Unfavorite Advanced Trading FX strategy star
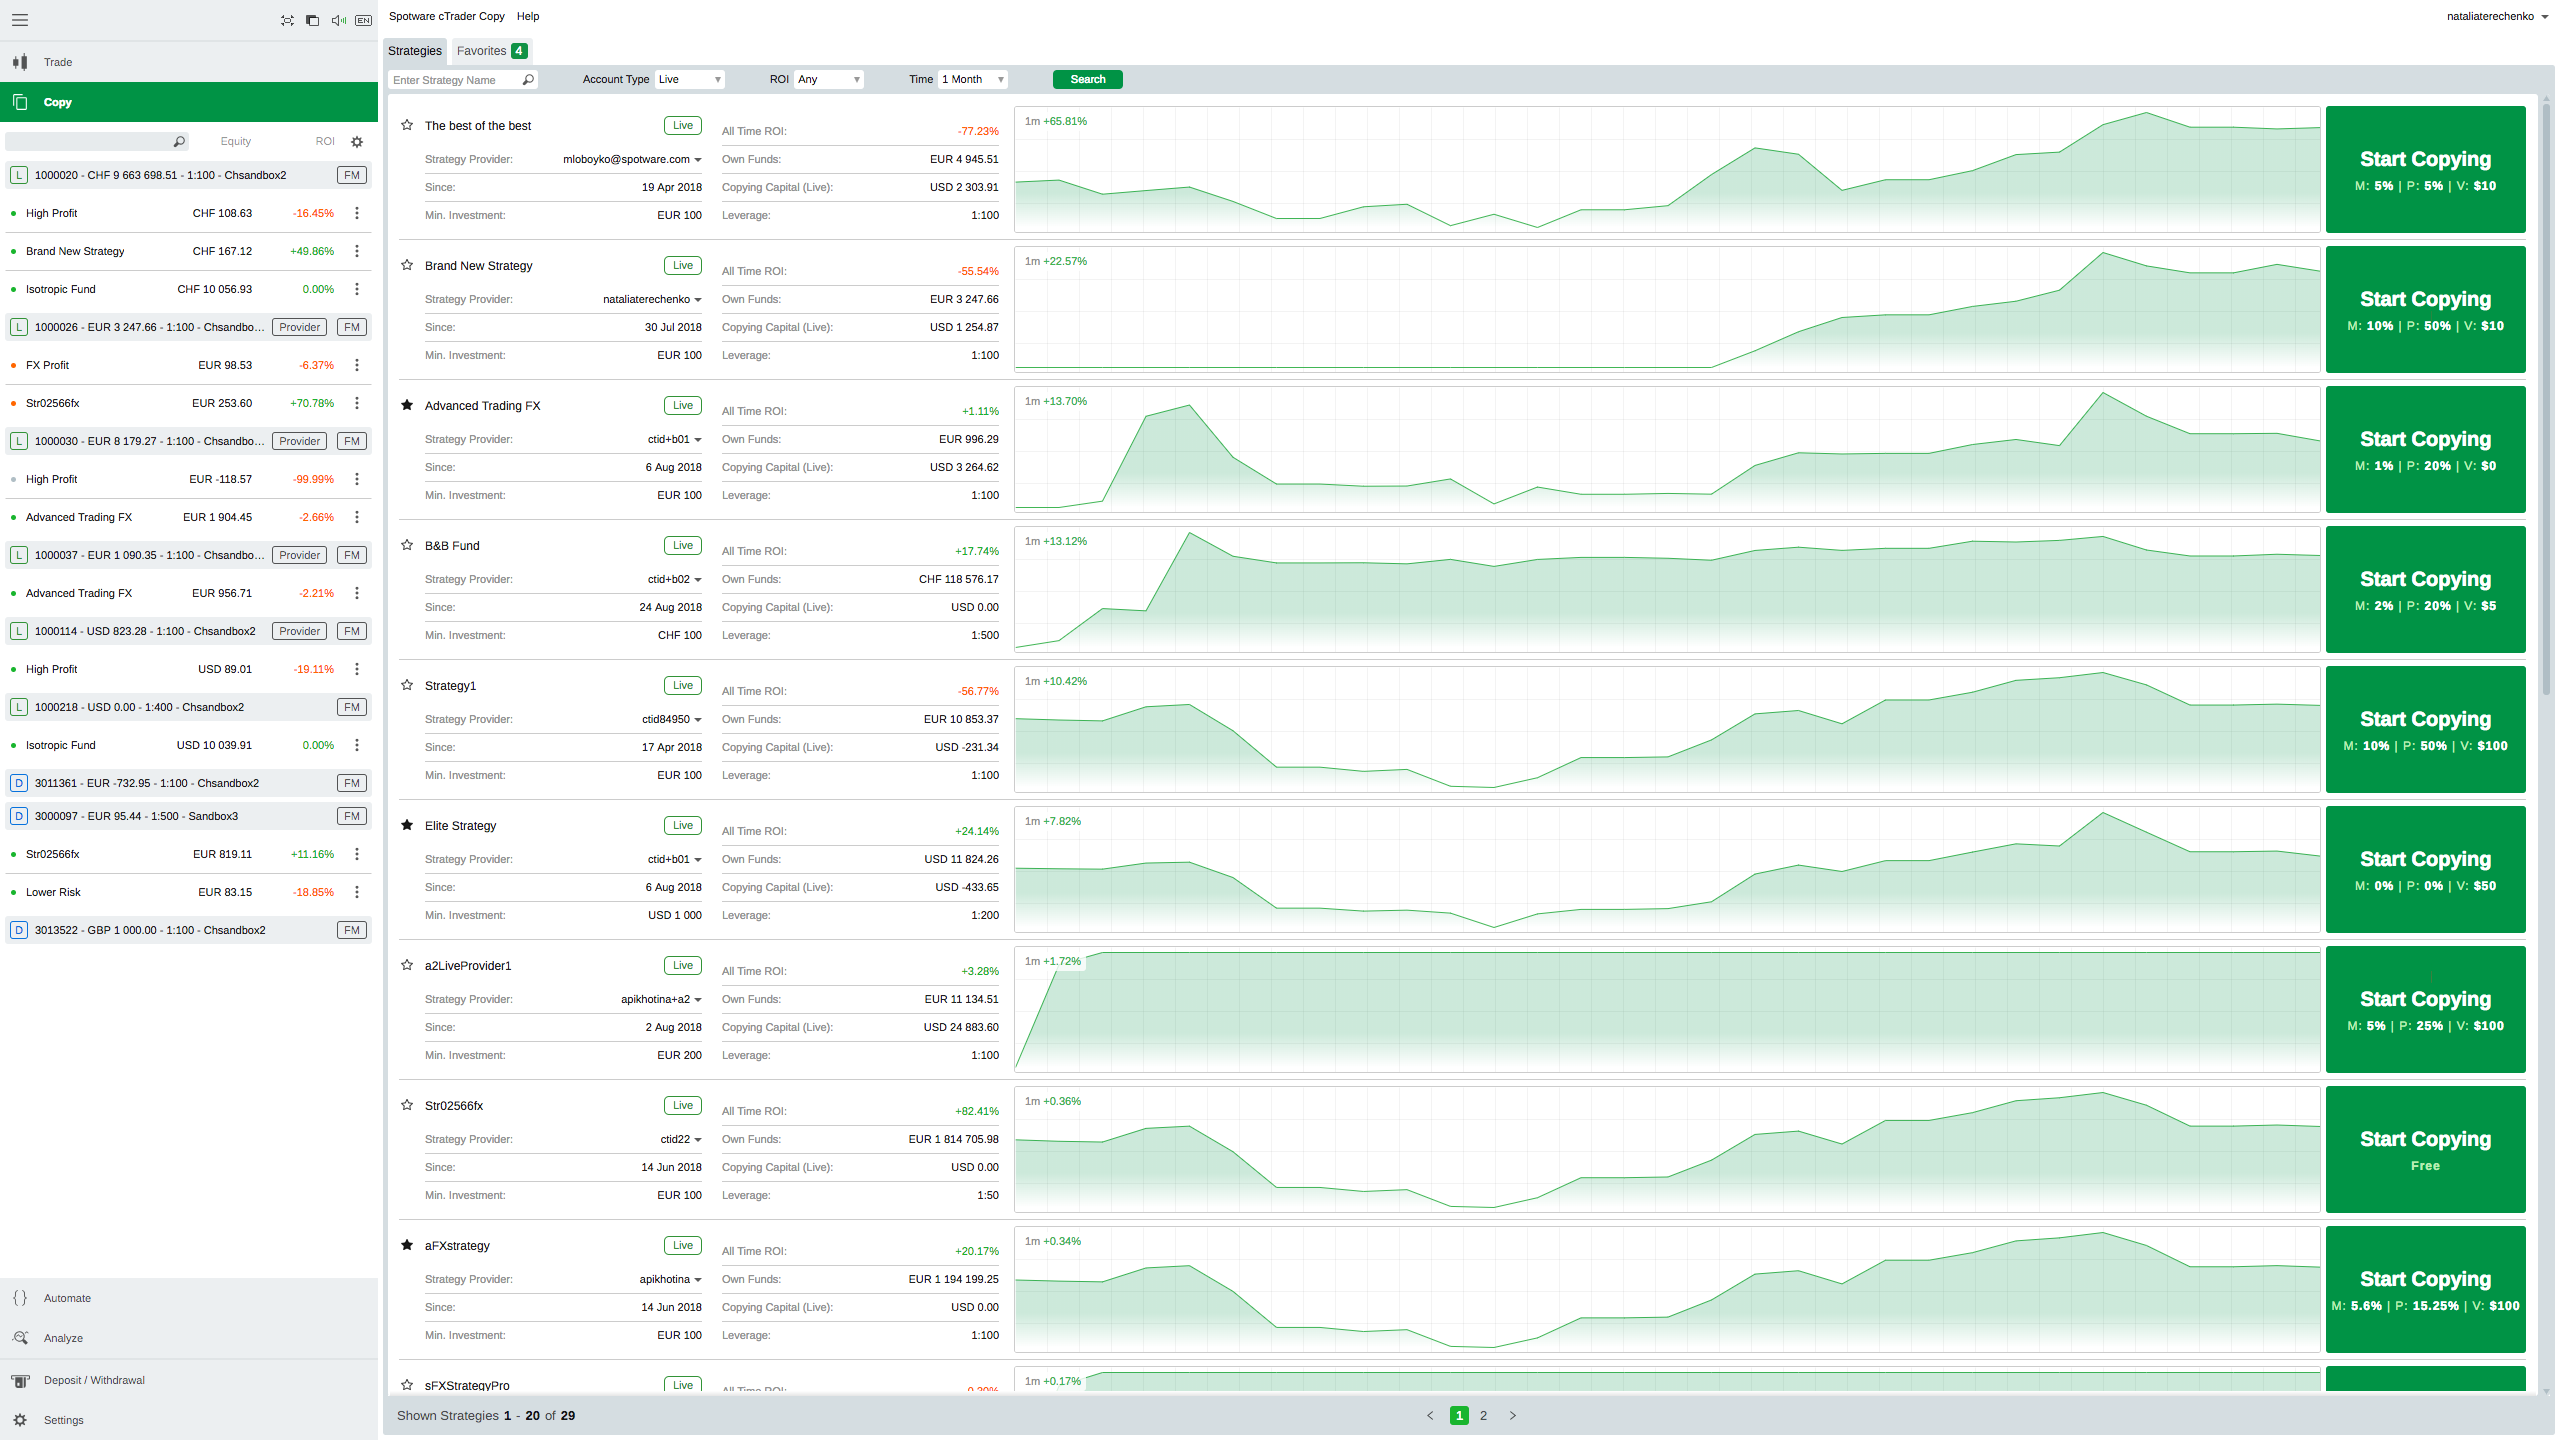The width and height of the screenshot is (2560, 1440). click(x=407, y=405)
